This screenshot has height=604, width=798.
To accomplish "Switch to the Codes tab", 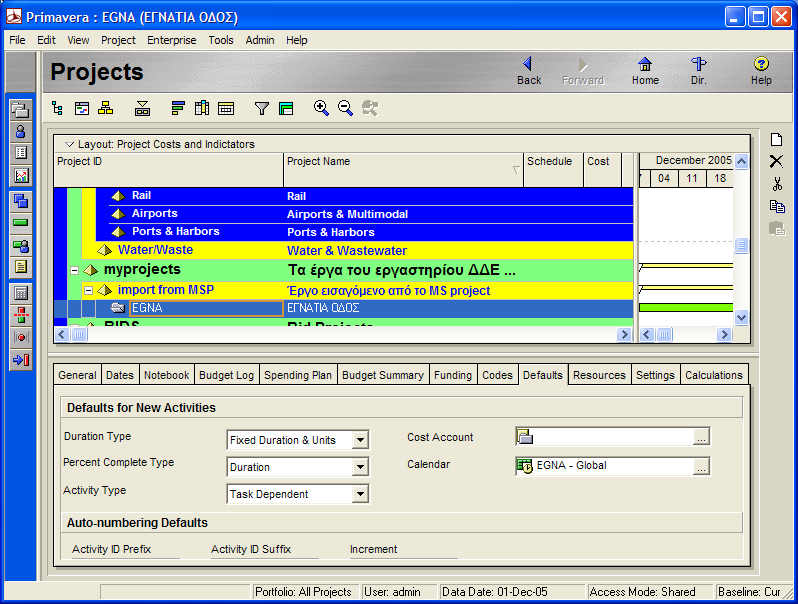I will click(497, 375).
